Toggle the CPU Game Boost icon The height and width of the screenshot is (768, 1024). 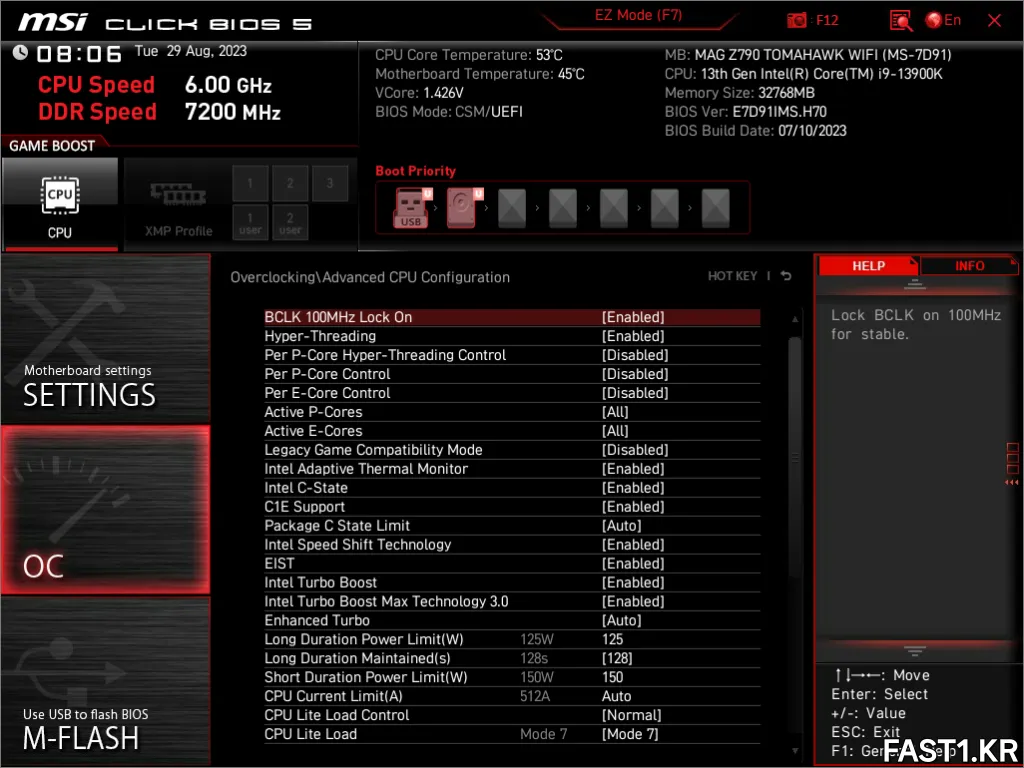tap(60, 205)
